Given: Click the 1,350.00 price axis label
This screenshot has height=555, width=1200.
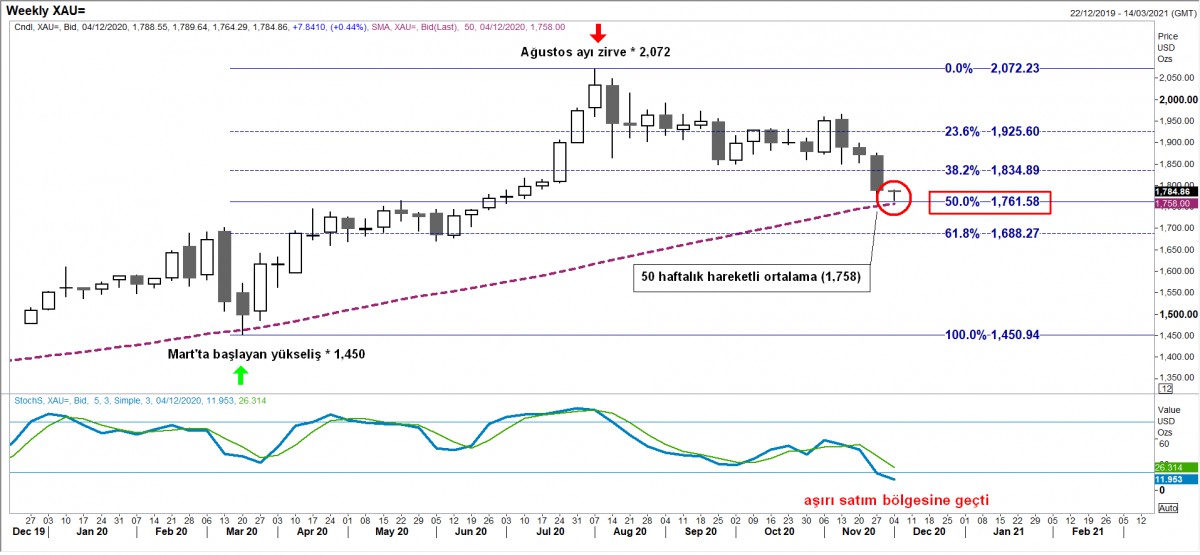Looking at the screenshot, I should click(x=1175, y=378).
